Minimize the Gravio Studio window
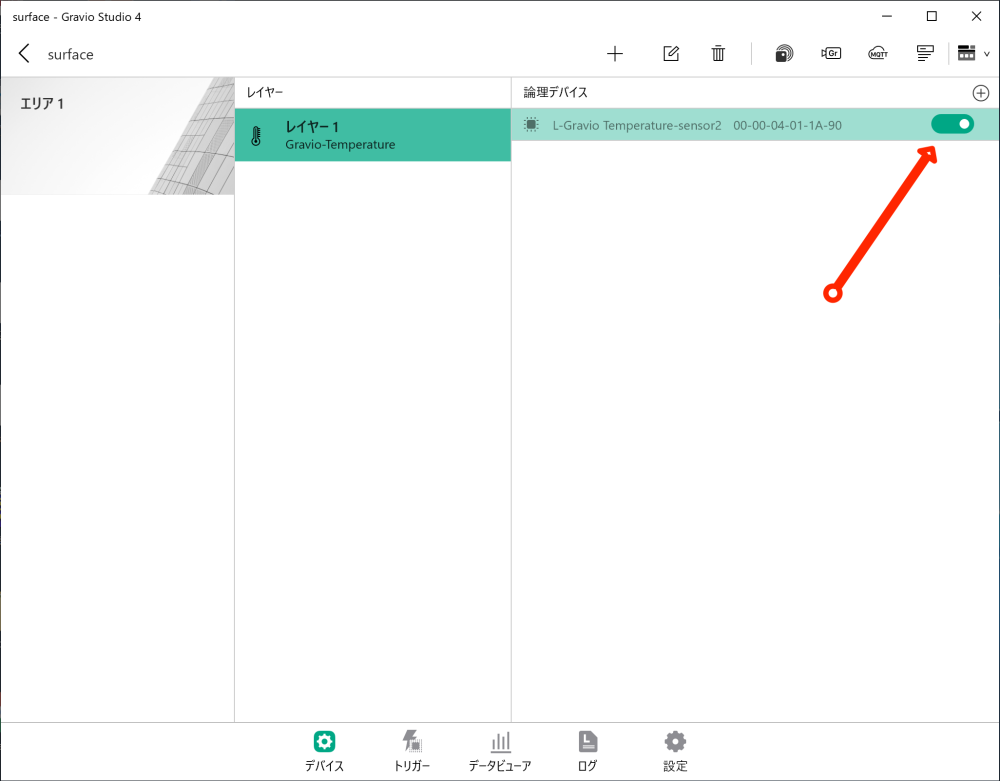This screenshot has width=1000, height=781. pos(886,17)
